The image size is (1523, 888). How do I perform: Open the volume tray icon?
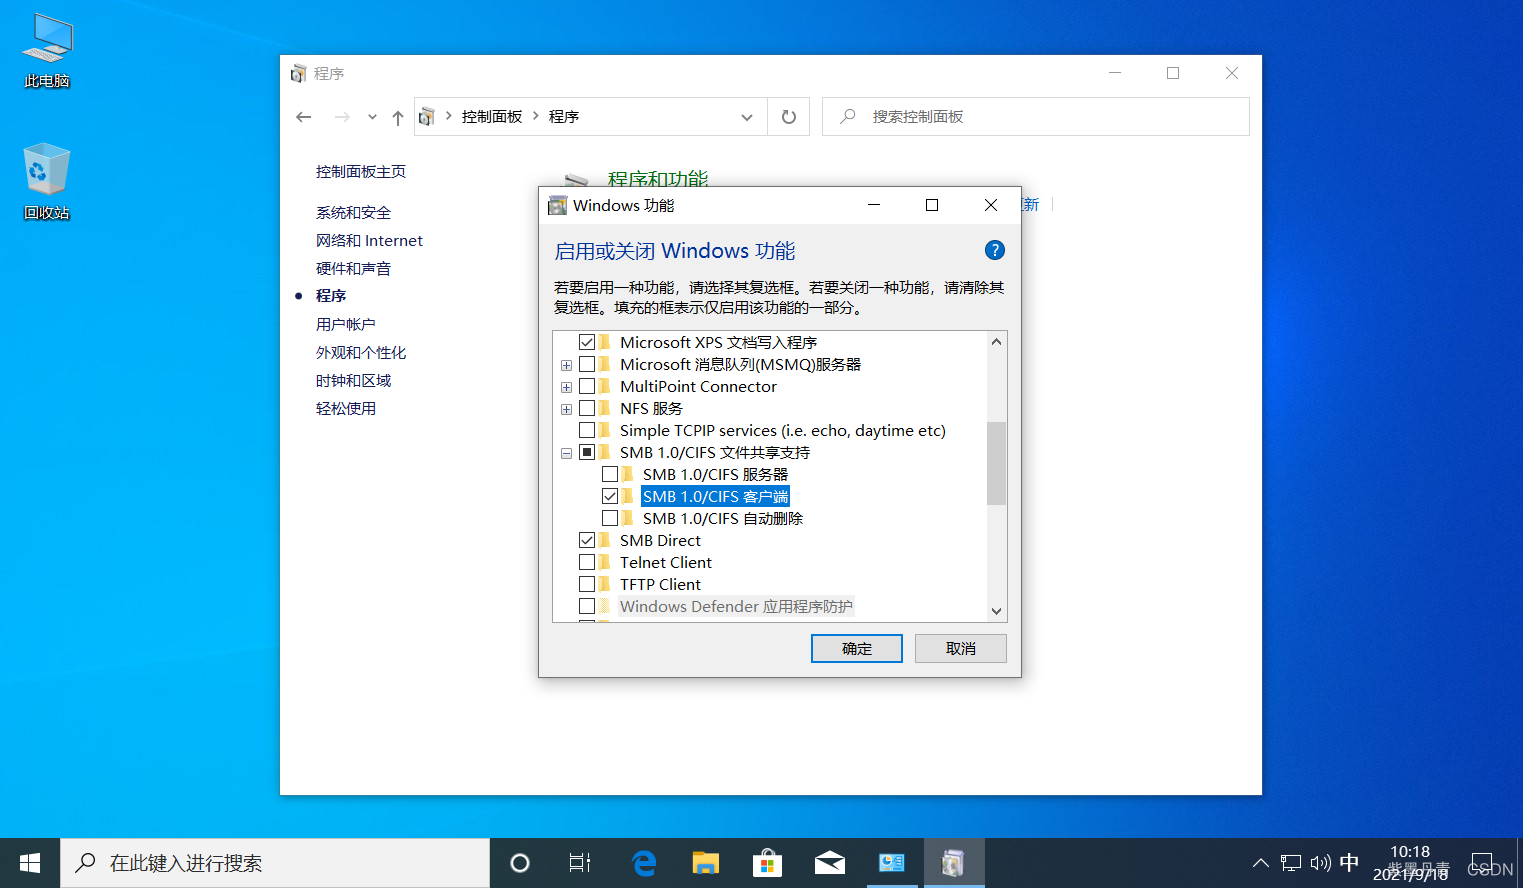tap(1320, 863)
